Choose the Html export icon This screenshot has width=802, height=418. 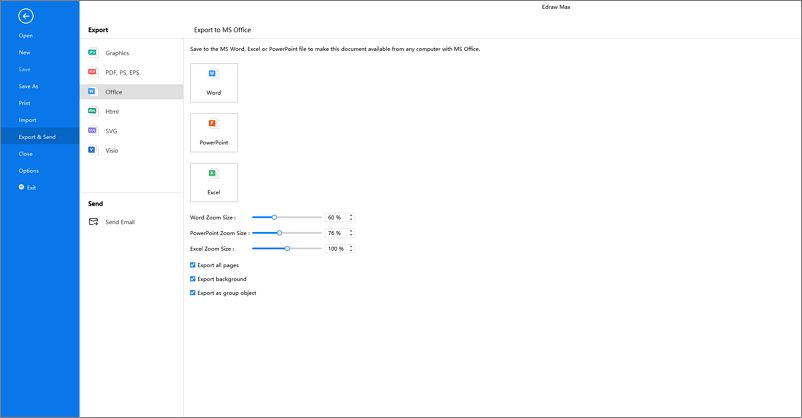[x=93, y=111]
